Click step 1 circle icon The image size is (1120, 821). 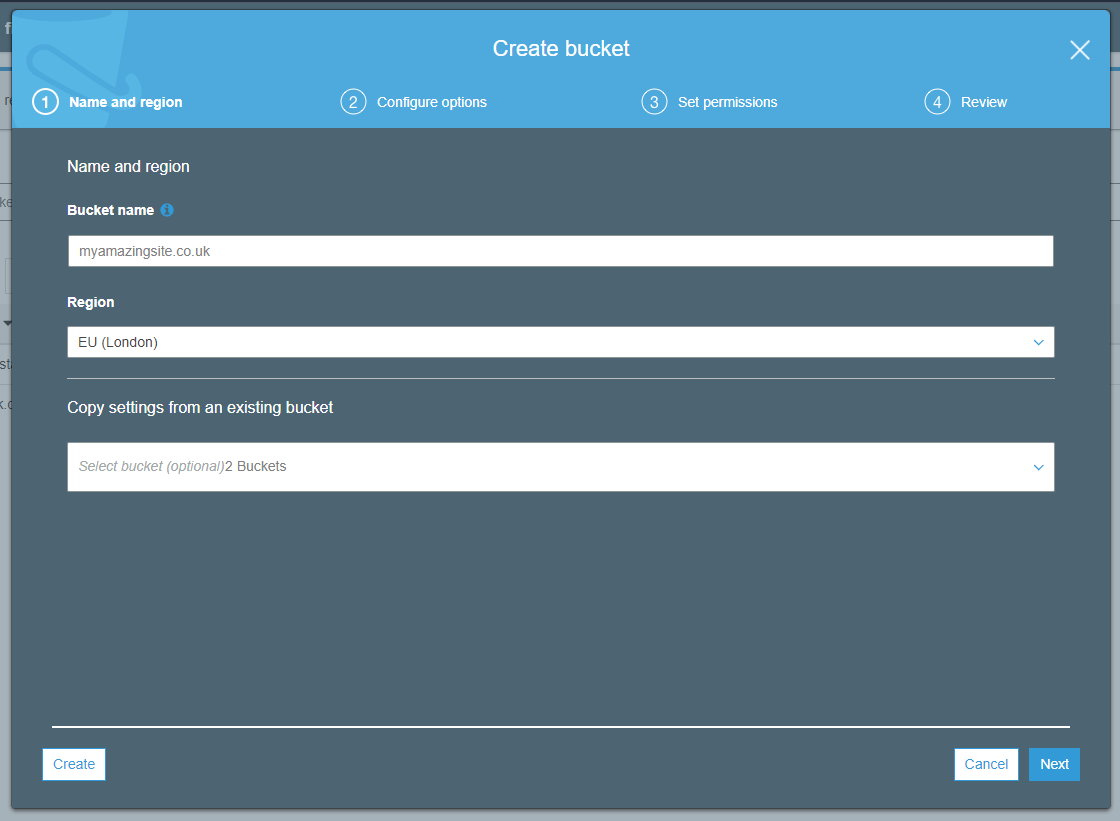coord(45,102)
